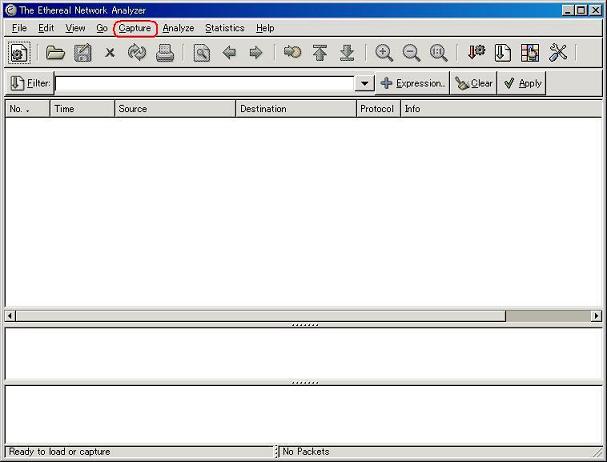This screenshot has width=607, height=462.
Task: Zoom out with magnifier minus icon
Action: (x=411, y=53)
